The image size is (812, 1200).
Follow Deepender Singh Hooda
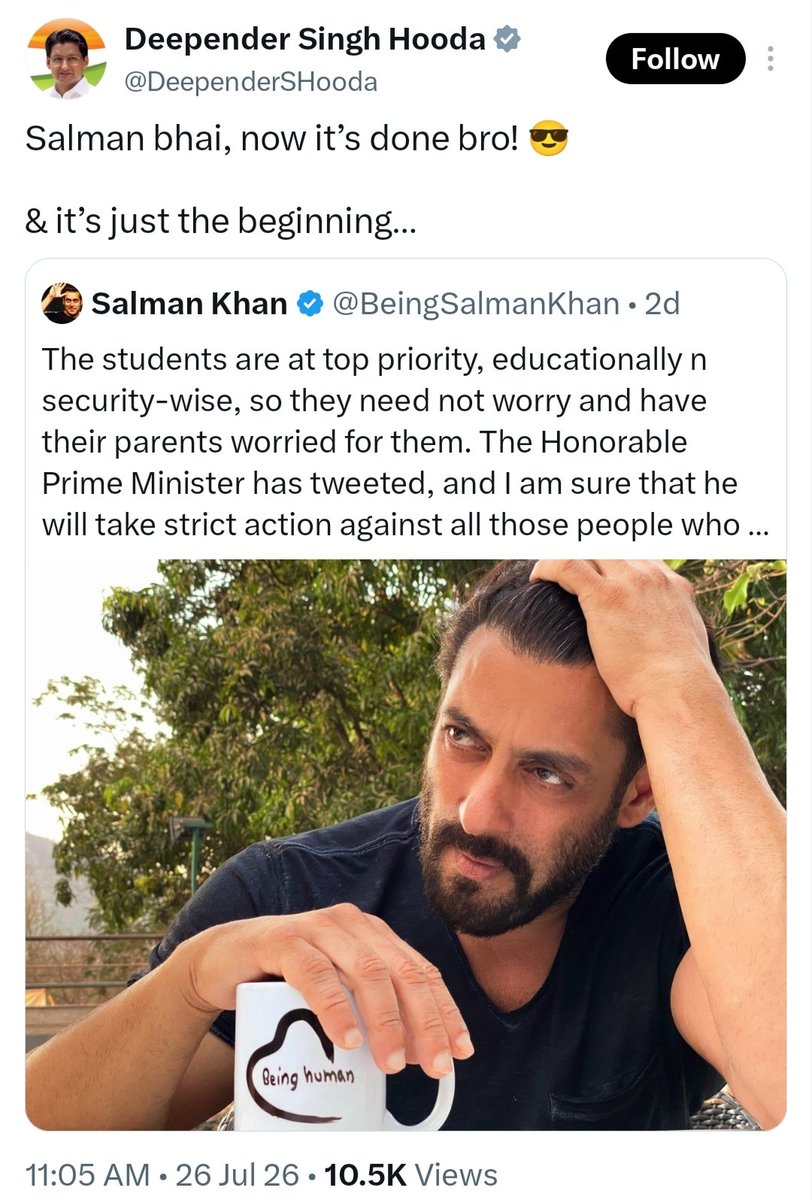click(x=675, y=59)
